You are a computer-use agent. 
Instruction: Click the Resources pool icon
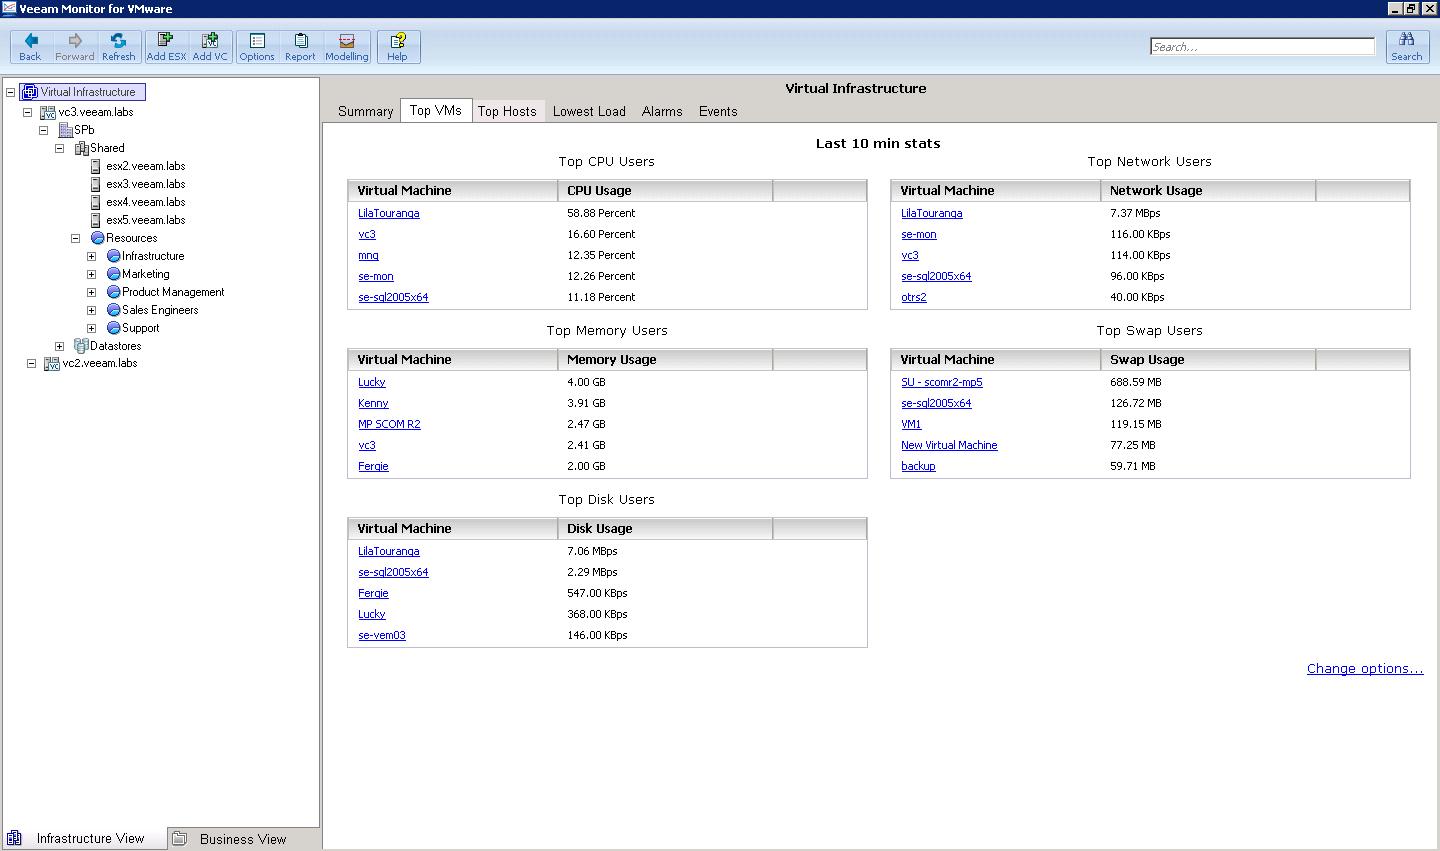[x=97, y=238]
